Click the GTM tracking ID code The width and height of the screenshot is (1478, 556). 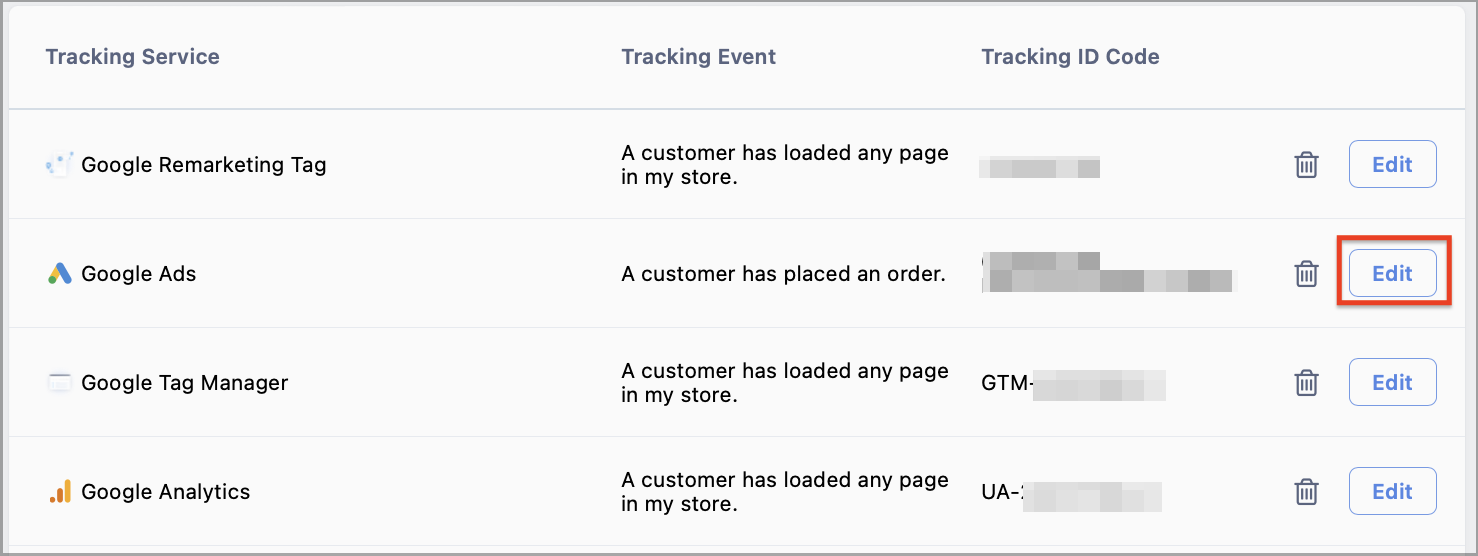(1073, 383)
